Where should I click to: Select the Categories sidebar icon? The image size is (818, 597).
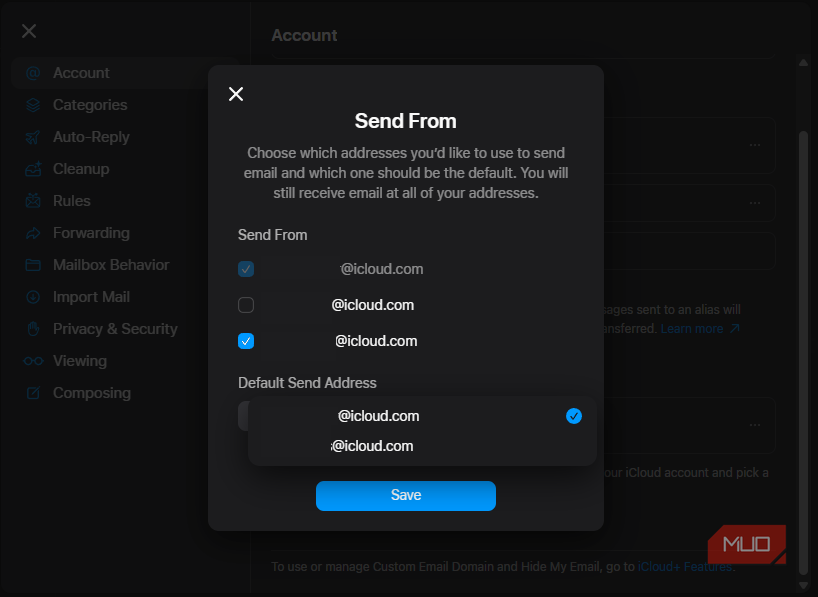(32, 104)
